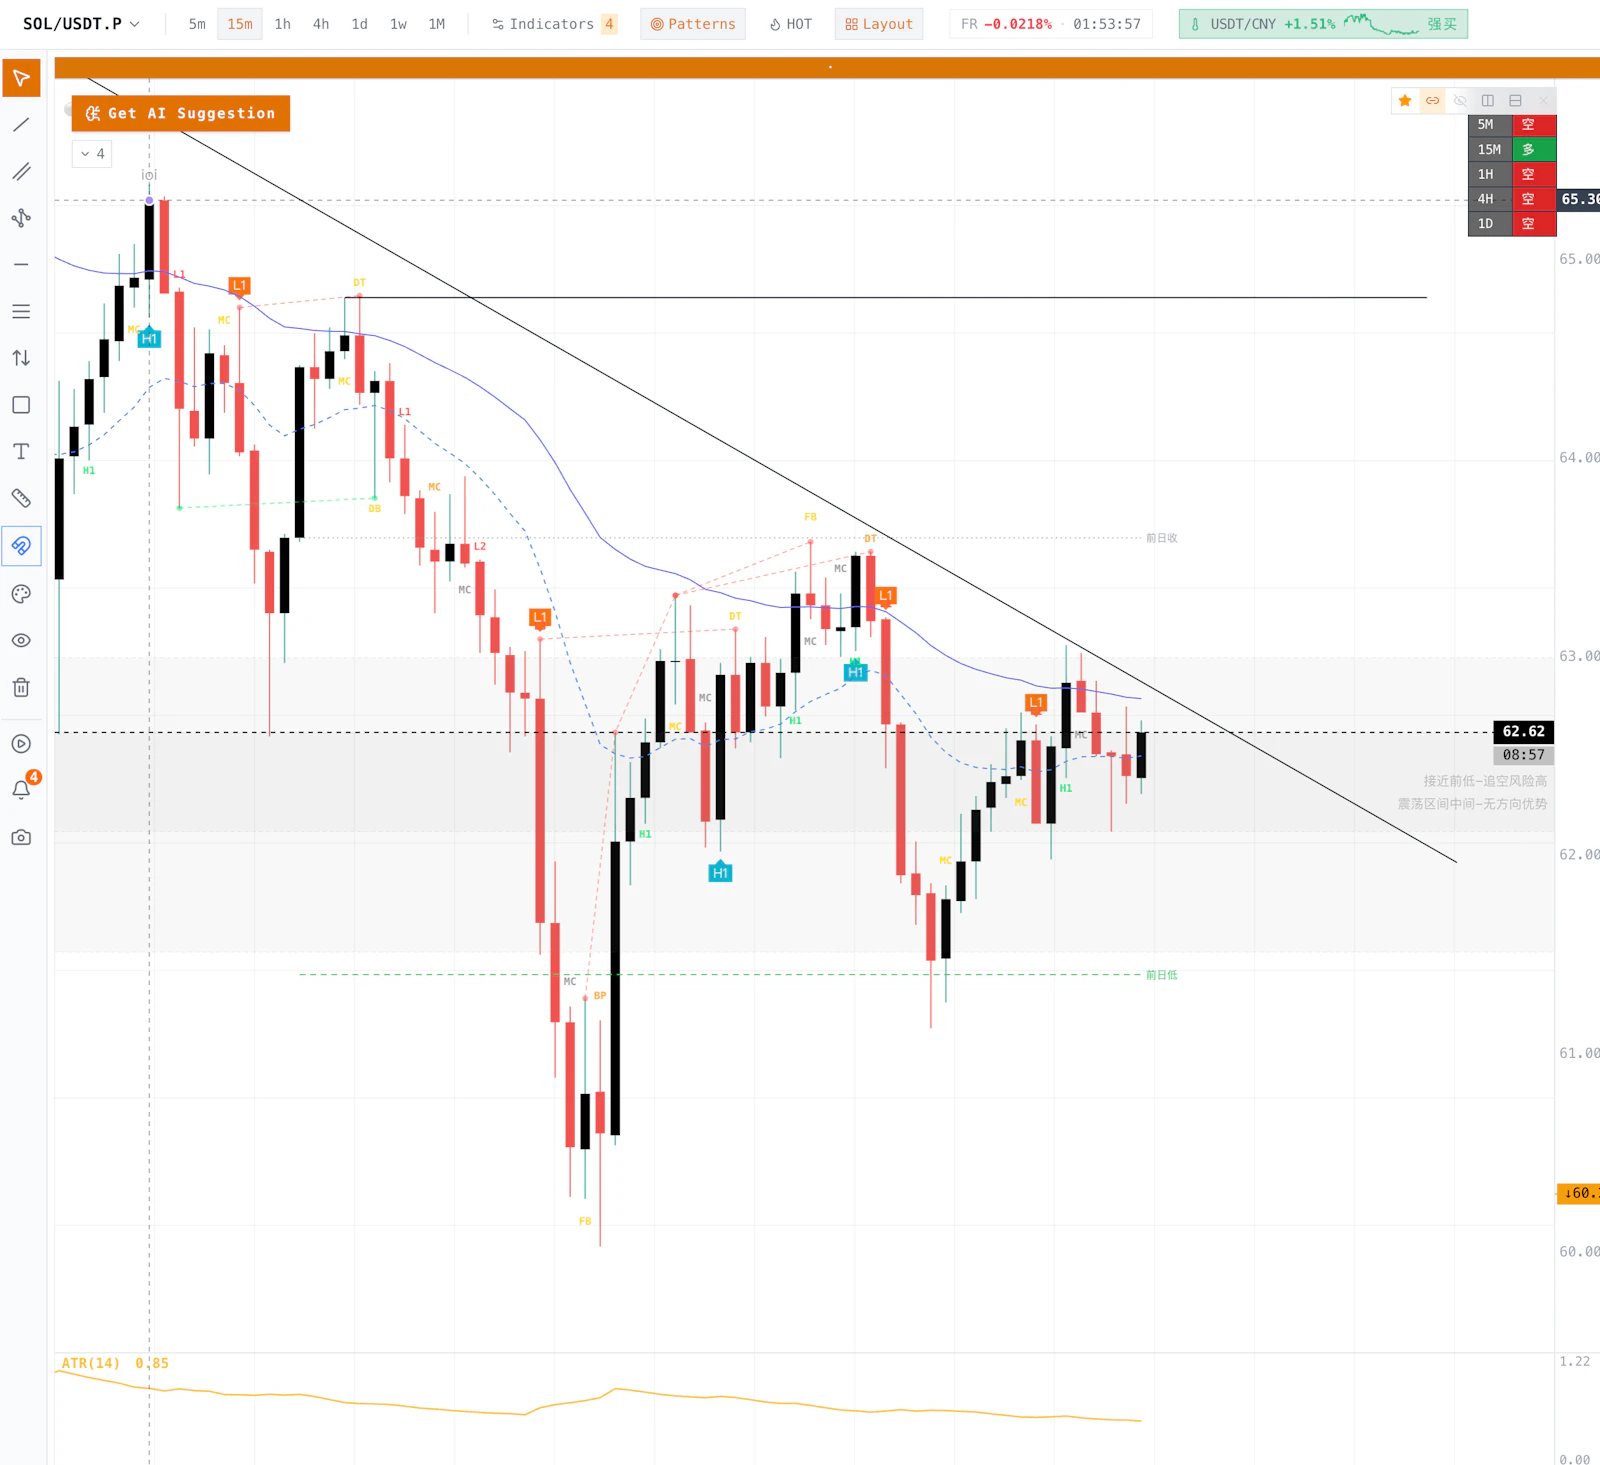The height and width of the screenshot is (1465, 1600).
Task: Click the 1H trend signal row
Action: coord(1512,174)
